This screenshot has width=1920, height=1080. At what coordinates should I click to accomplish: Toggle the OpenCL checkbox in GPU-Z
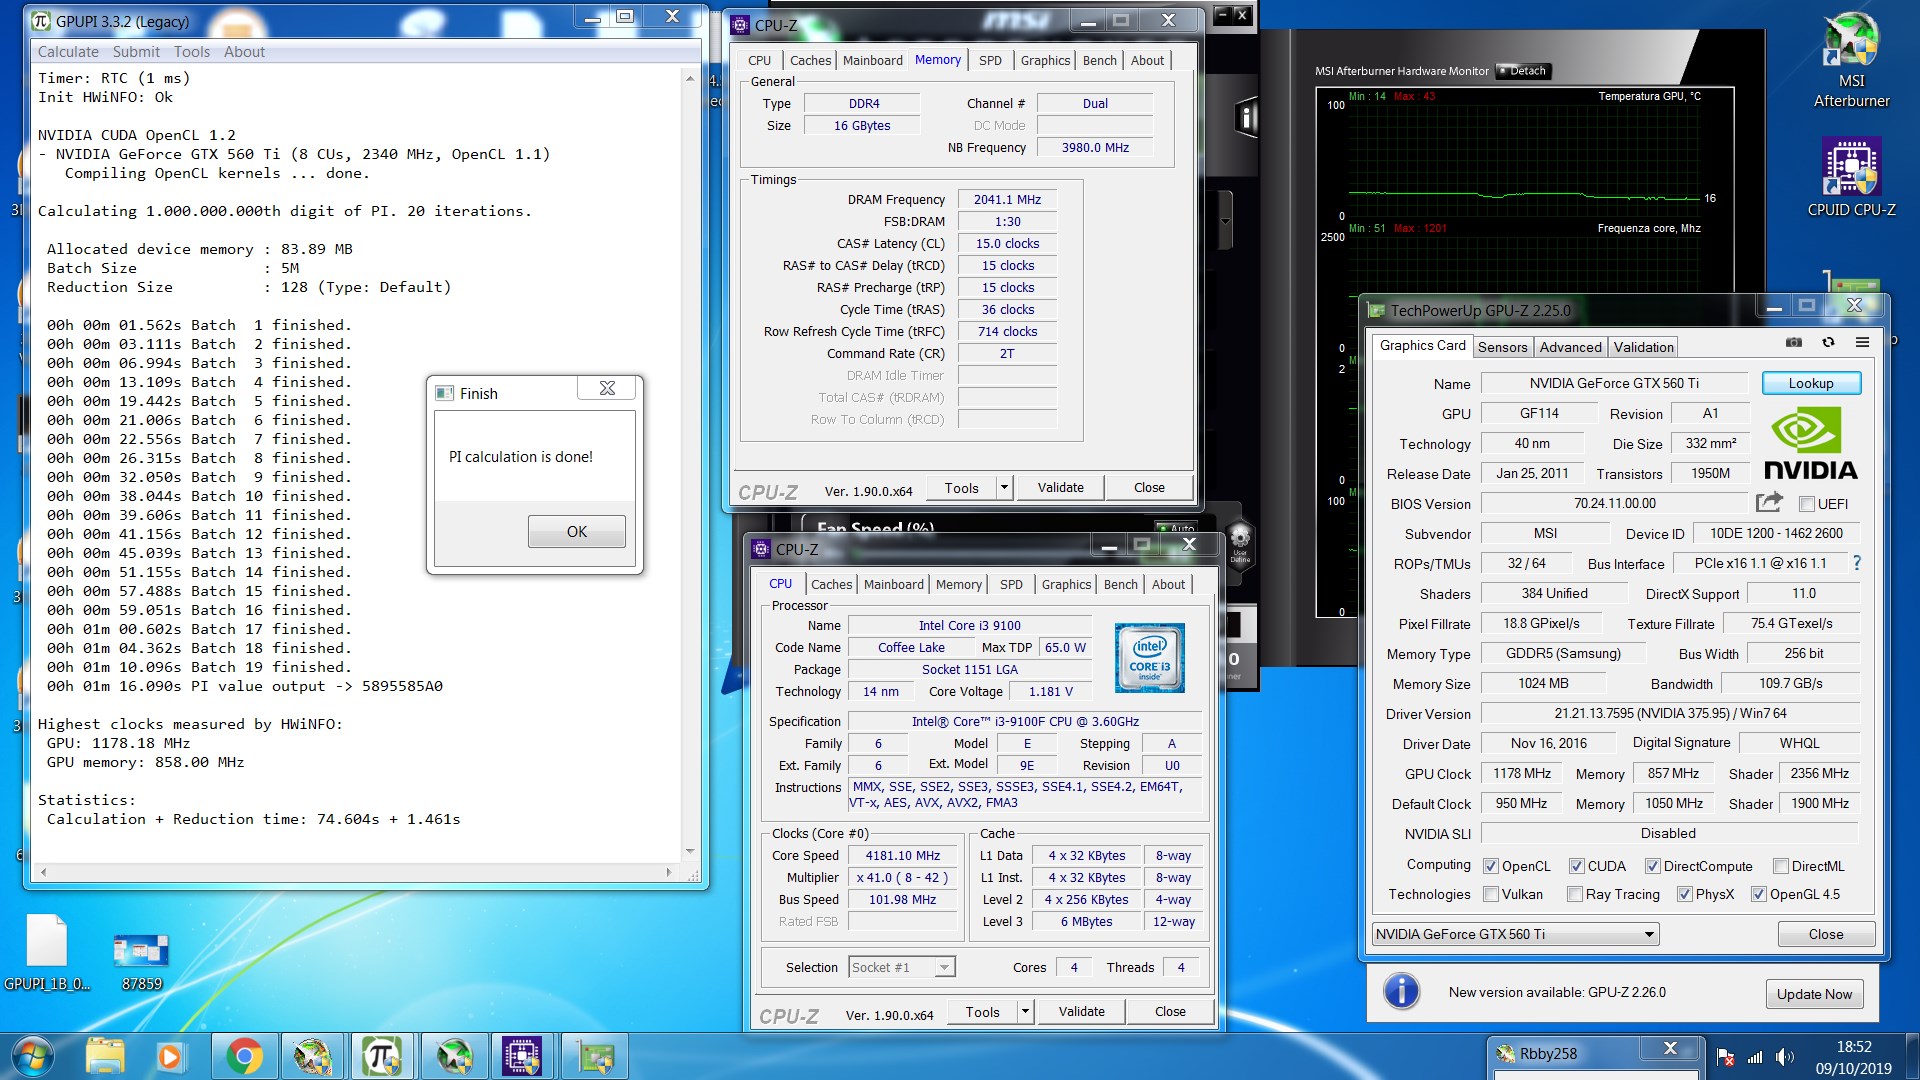pyautogui.click(x=1491, y=866)
